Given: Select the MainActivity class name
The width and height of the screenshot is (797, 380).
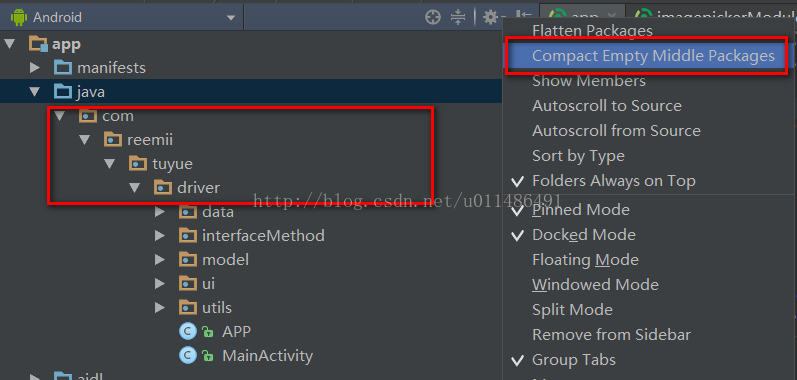Looking at the screenshot, I should tap(267, 356).
